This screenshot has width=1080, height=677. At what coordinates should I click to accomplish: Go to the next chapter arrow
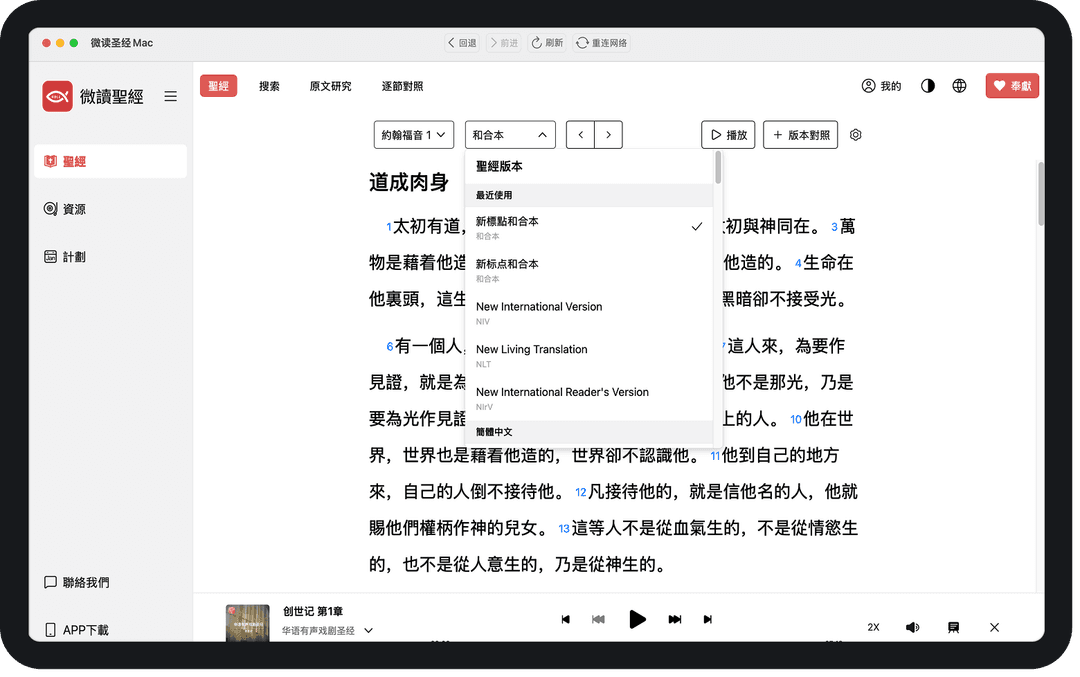click(608, 135)
